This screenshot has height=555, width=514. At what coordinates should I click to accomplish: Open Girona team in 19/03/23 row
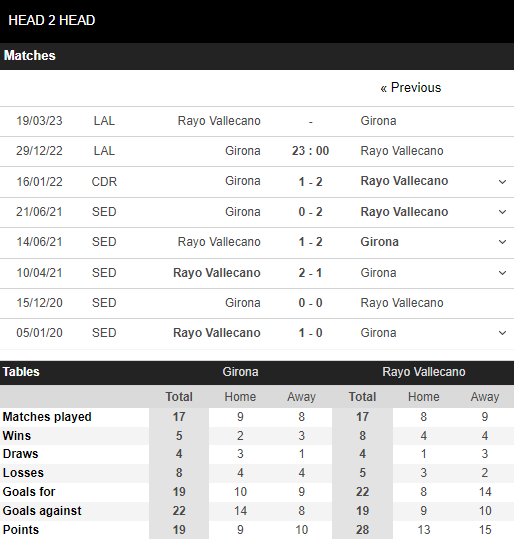(x=378, y=121)
